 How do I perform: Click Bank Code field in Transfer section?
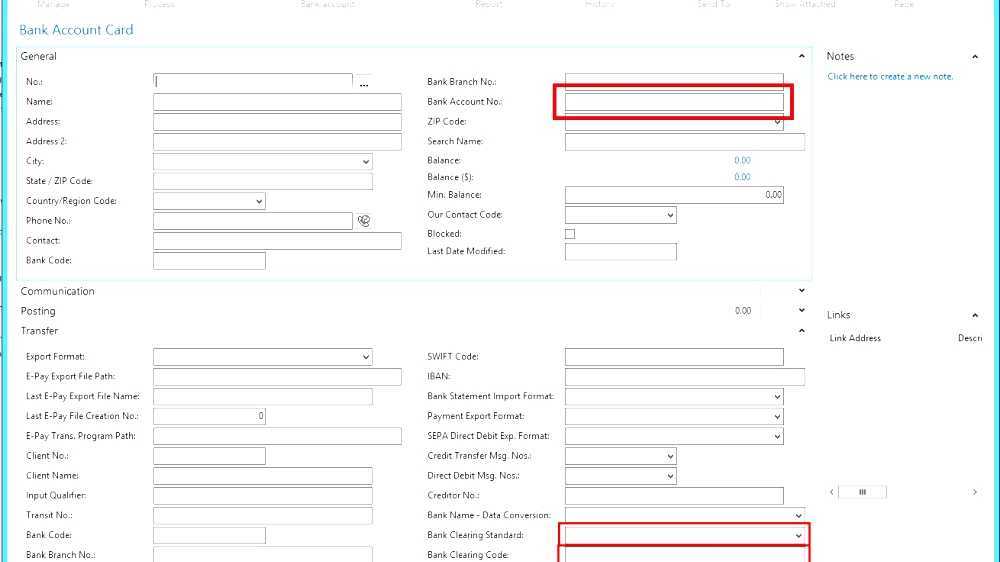pos(209,535)
